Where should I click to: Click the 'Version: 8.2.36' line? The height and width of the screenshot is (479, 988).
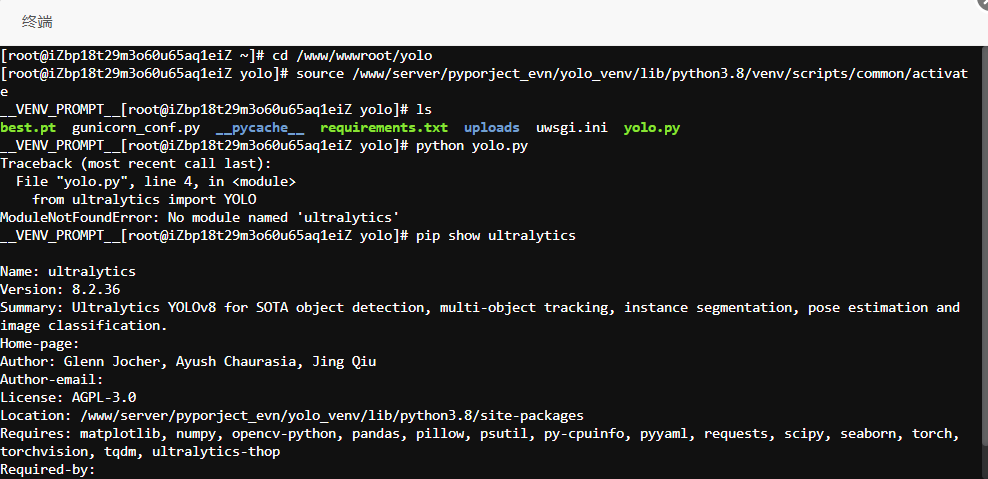coord(60,290)
